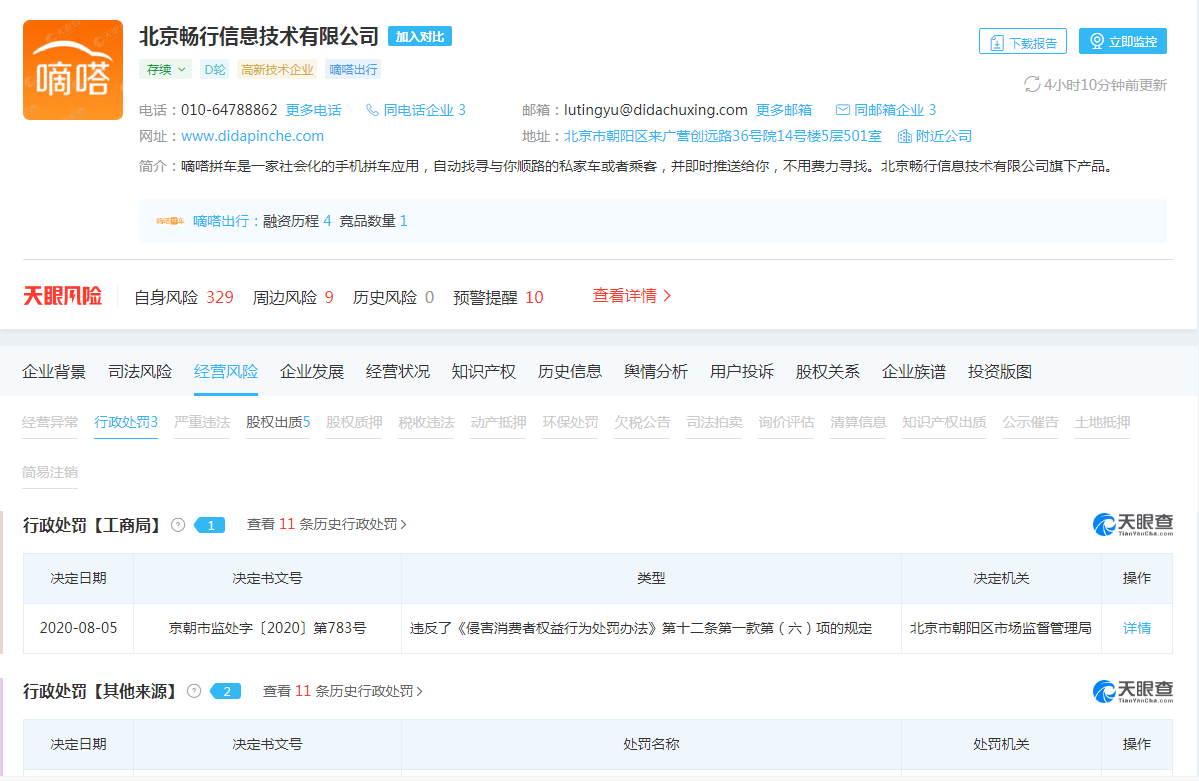This screenshot has width=1199, height=781.
Task: Click the 立即监控 button
Action: 1122,42
